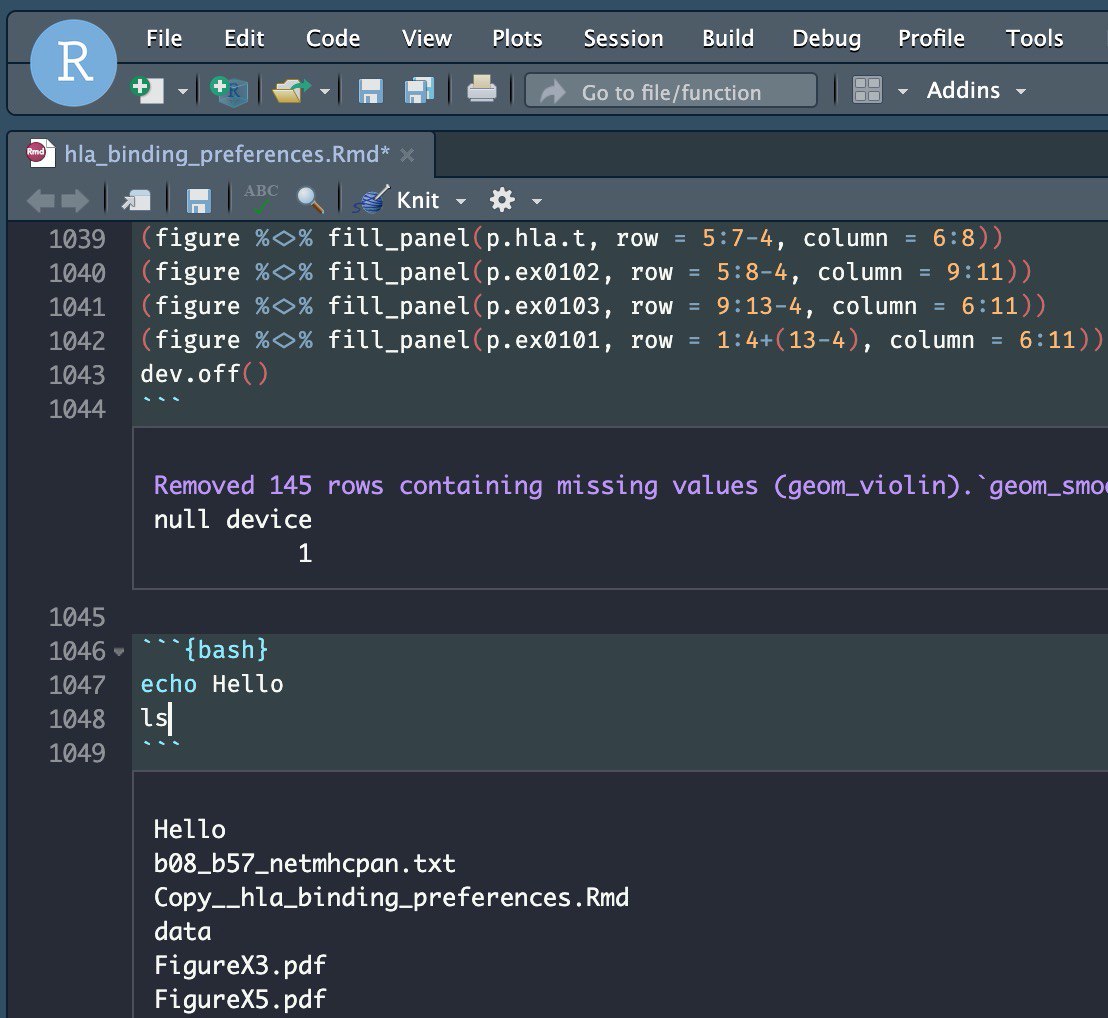Click line number 1039 in gutter
The height and width of the screenshot is (1018, 1108).
[77, 239]
